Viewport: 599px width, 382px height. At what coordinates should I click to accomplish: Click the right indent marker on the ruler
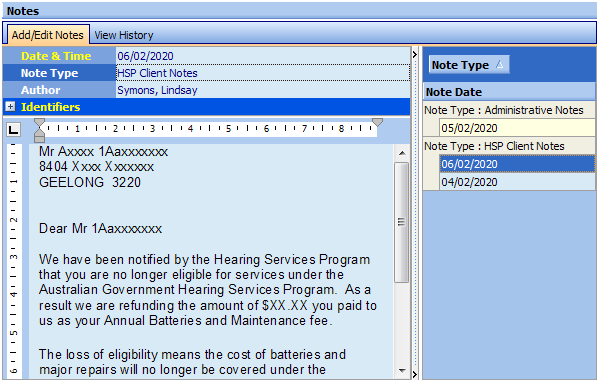click(377, 122)
